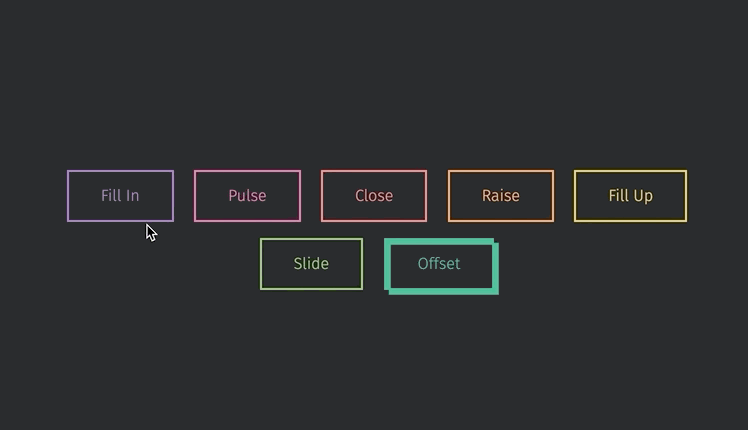
Task: Click the Slide button
Action: click(x=312, y=264)
